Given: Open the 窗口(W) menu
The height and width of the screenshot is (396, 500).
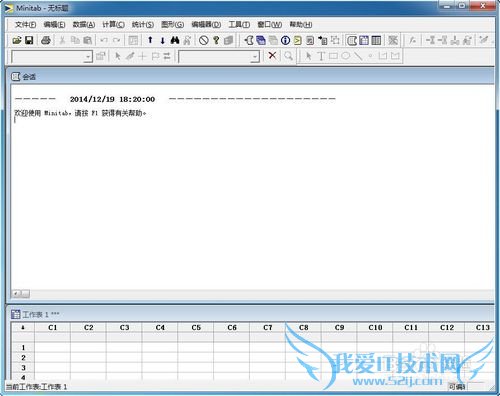Looking at the screenshot, I should coord(270,24).
